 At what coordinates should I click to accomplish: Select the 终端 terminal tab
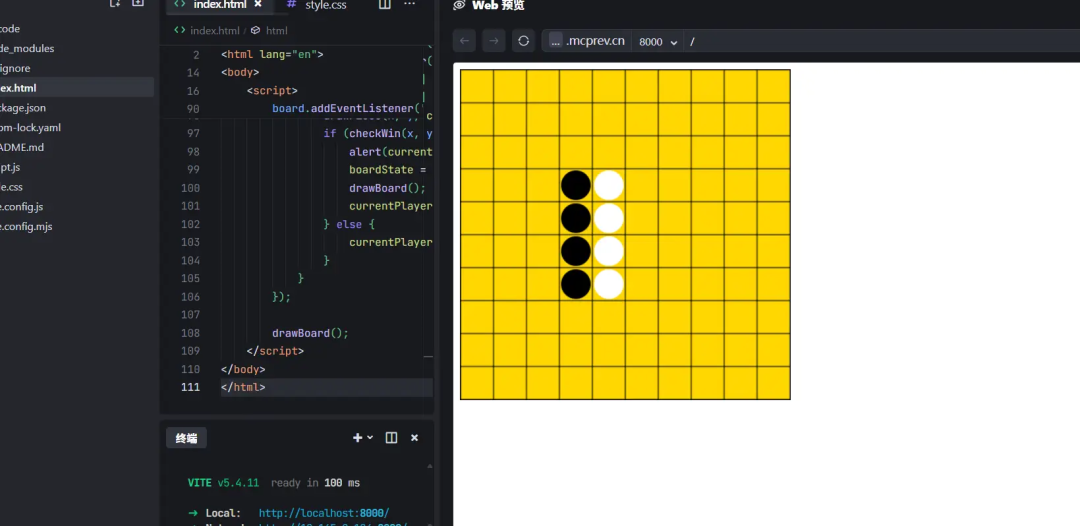pyautogui.click(x=187, y=438)
